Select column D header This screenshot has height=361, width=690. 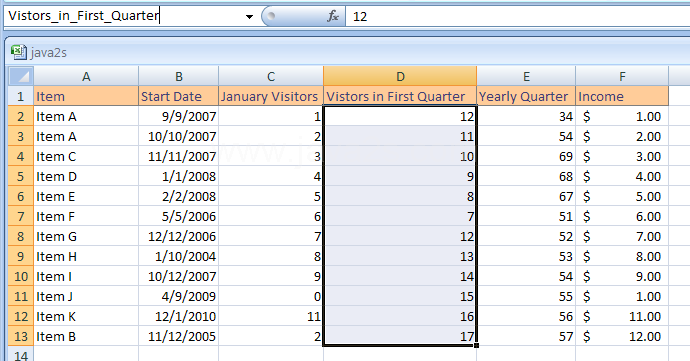400,76
